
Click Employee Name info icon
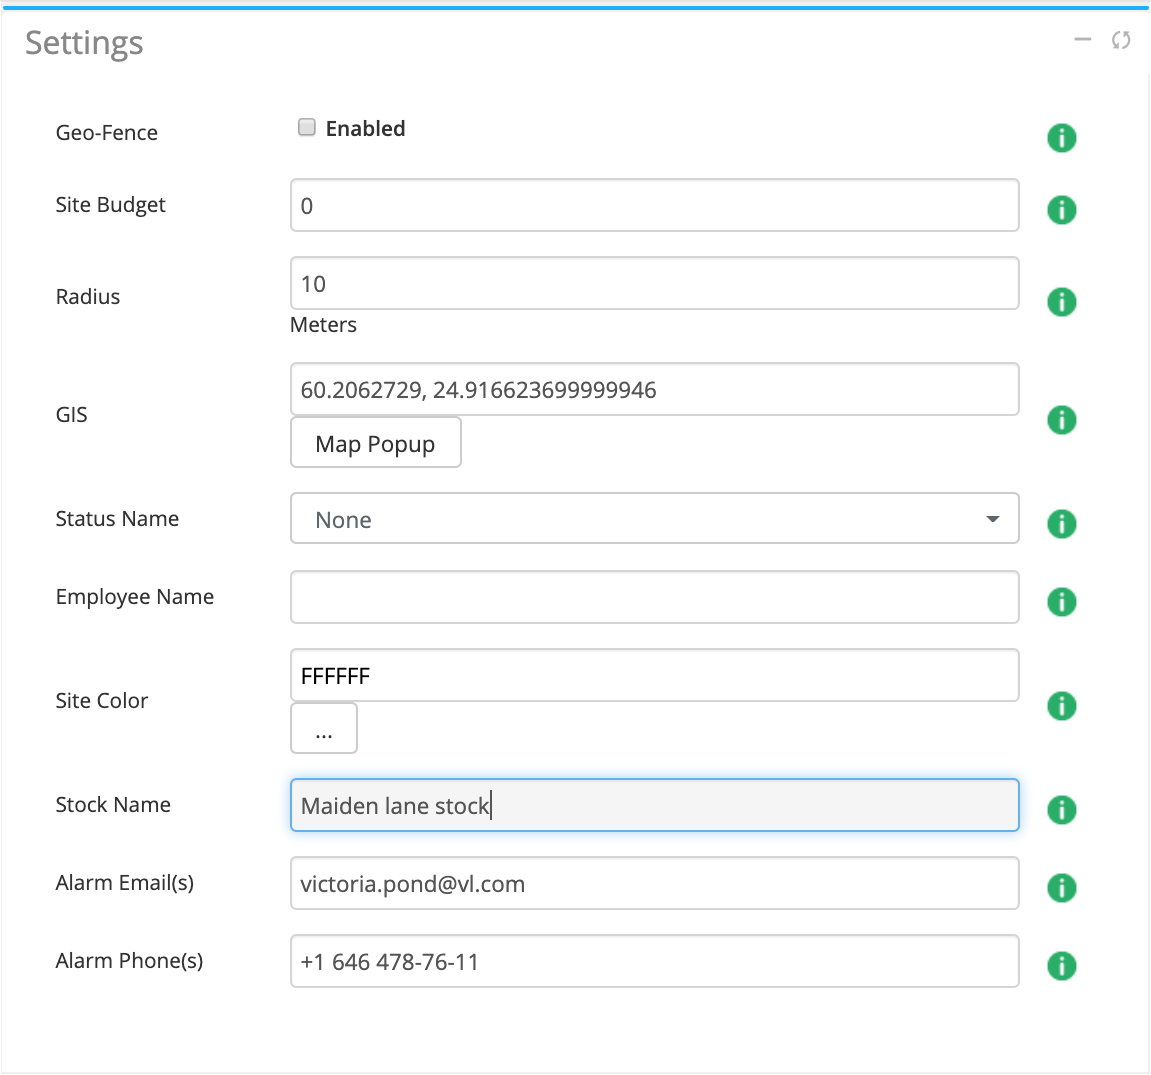(x=1061, y=602)
